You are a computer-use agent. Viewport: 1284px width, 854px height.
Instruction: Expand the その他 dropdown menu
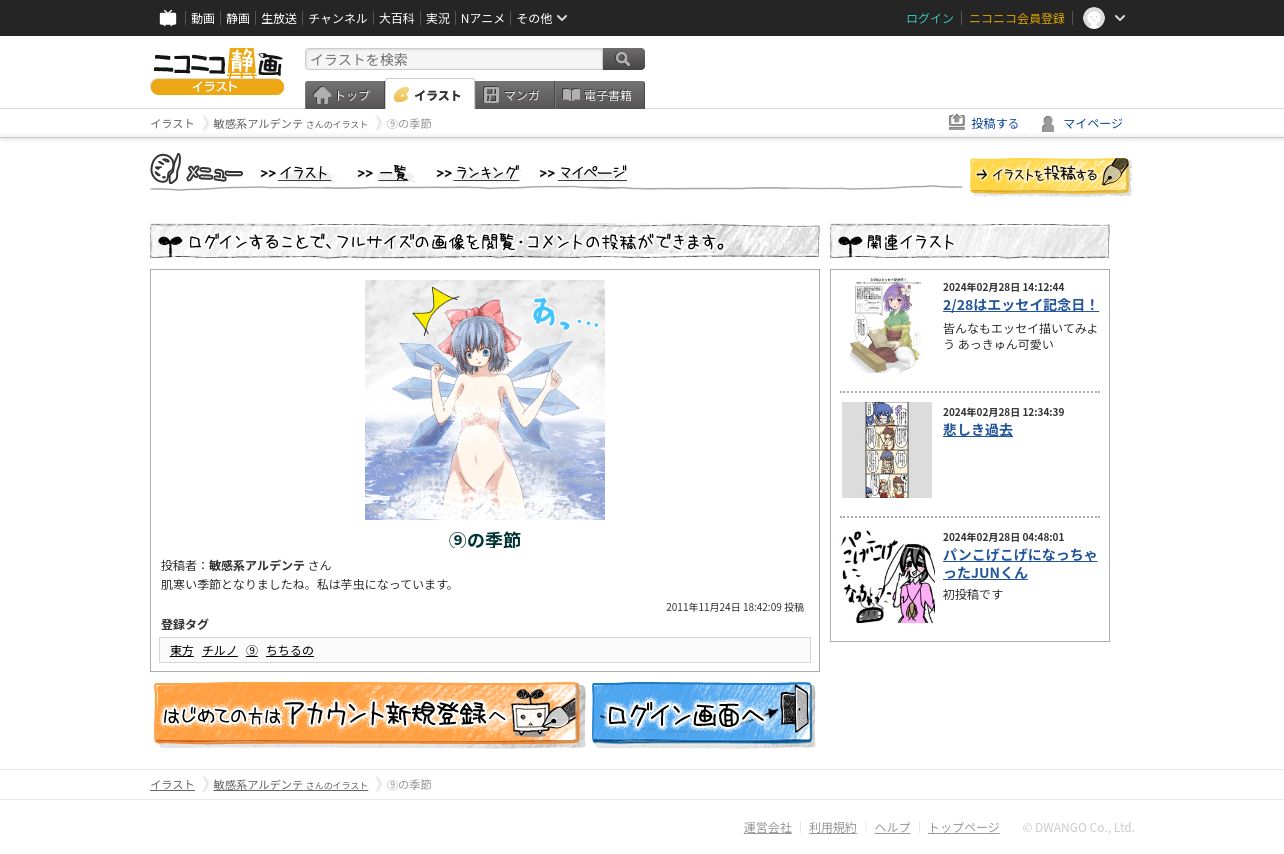coord(542,18)
